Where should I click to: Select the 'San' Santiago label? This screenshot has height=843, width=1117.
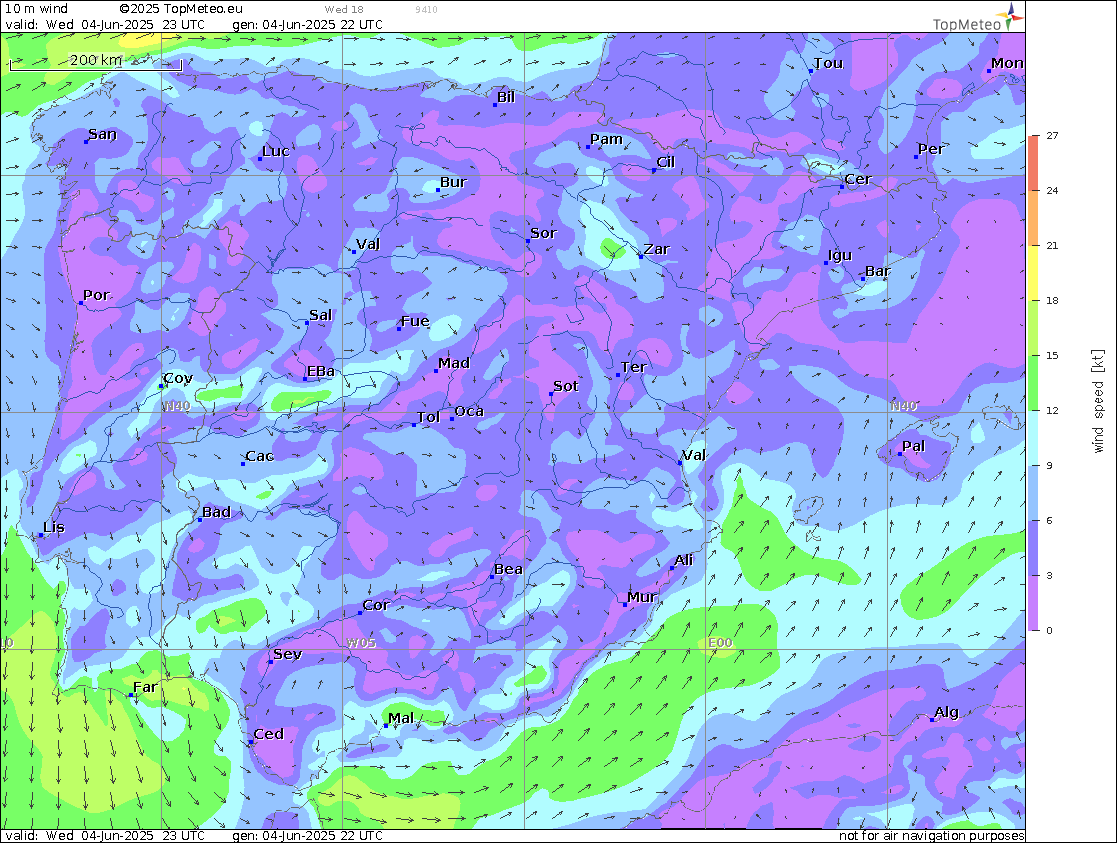pyautogui.click(x=102, y=134)
